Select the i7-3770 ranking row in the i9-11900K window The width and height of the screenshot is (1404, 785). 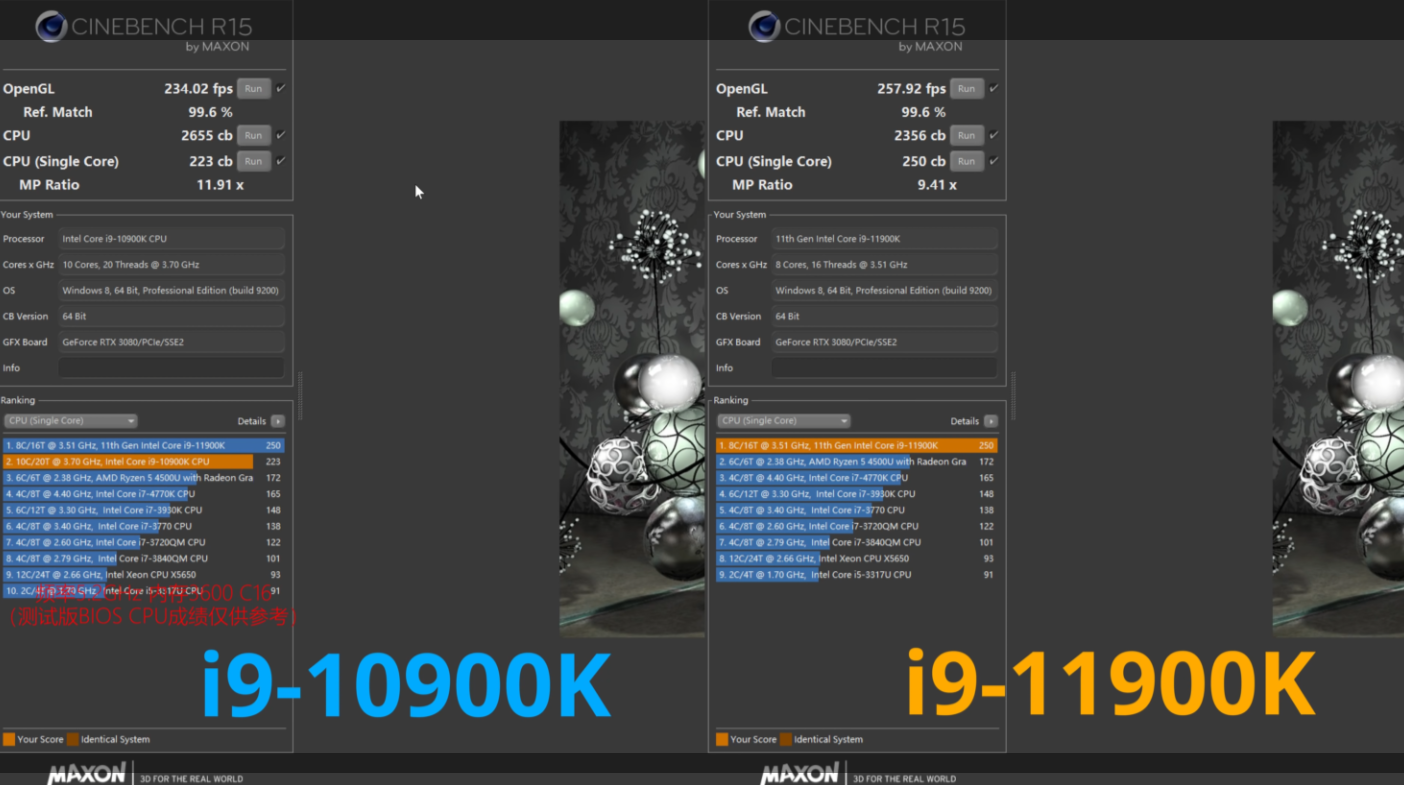pyautogui.click(x=857, y=510)
